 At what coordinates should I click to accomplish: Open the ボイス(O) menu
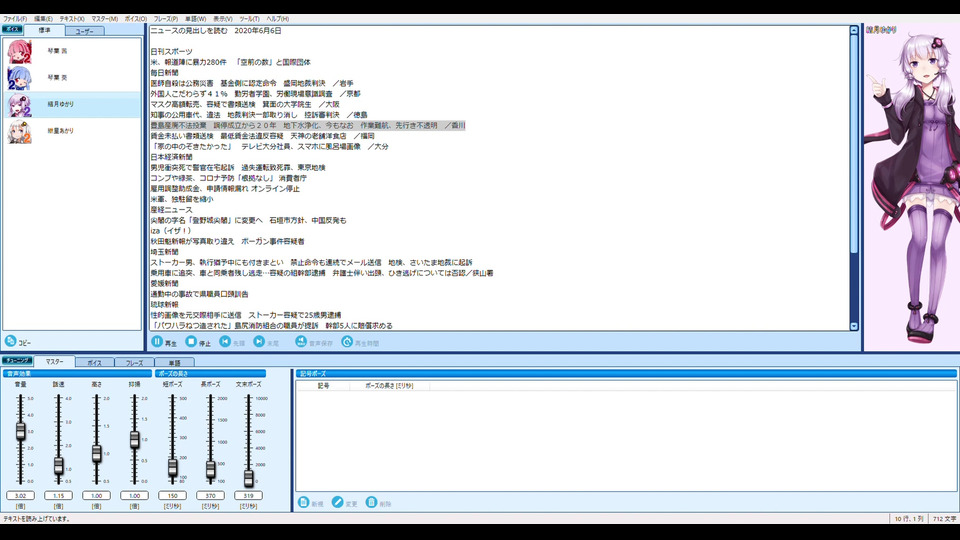pos(135,19)
